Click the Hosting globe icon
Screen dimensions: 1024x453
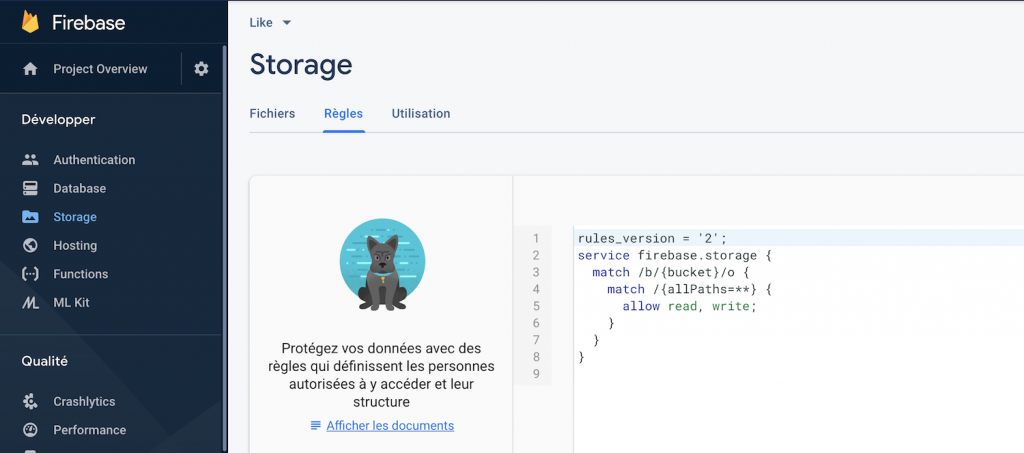(30, 245)
